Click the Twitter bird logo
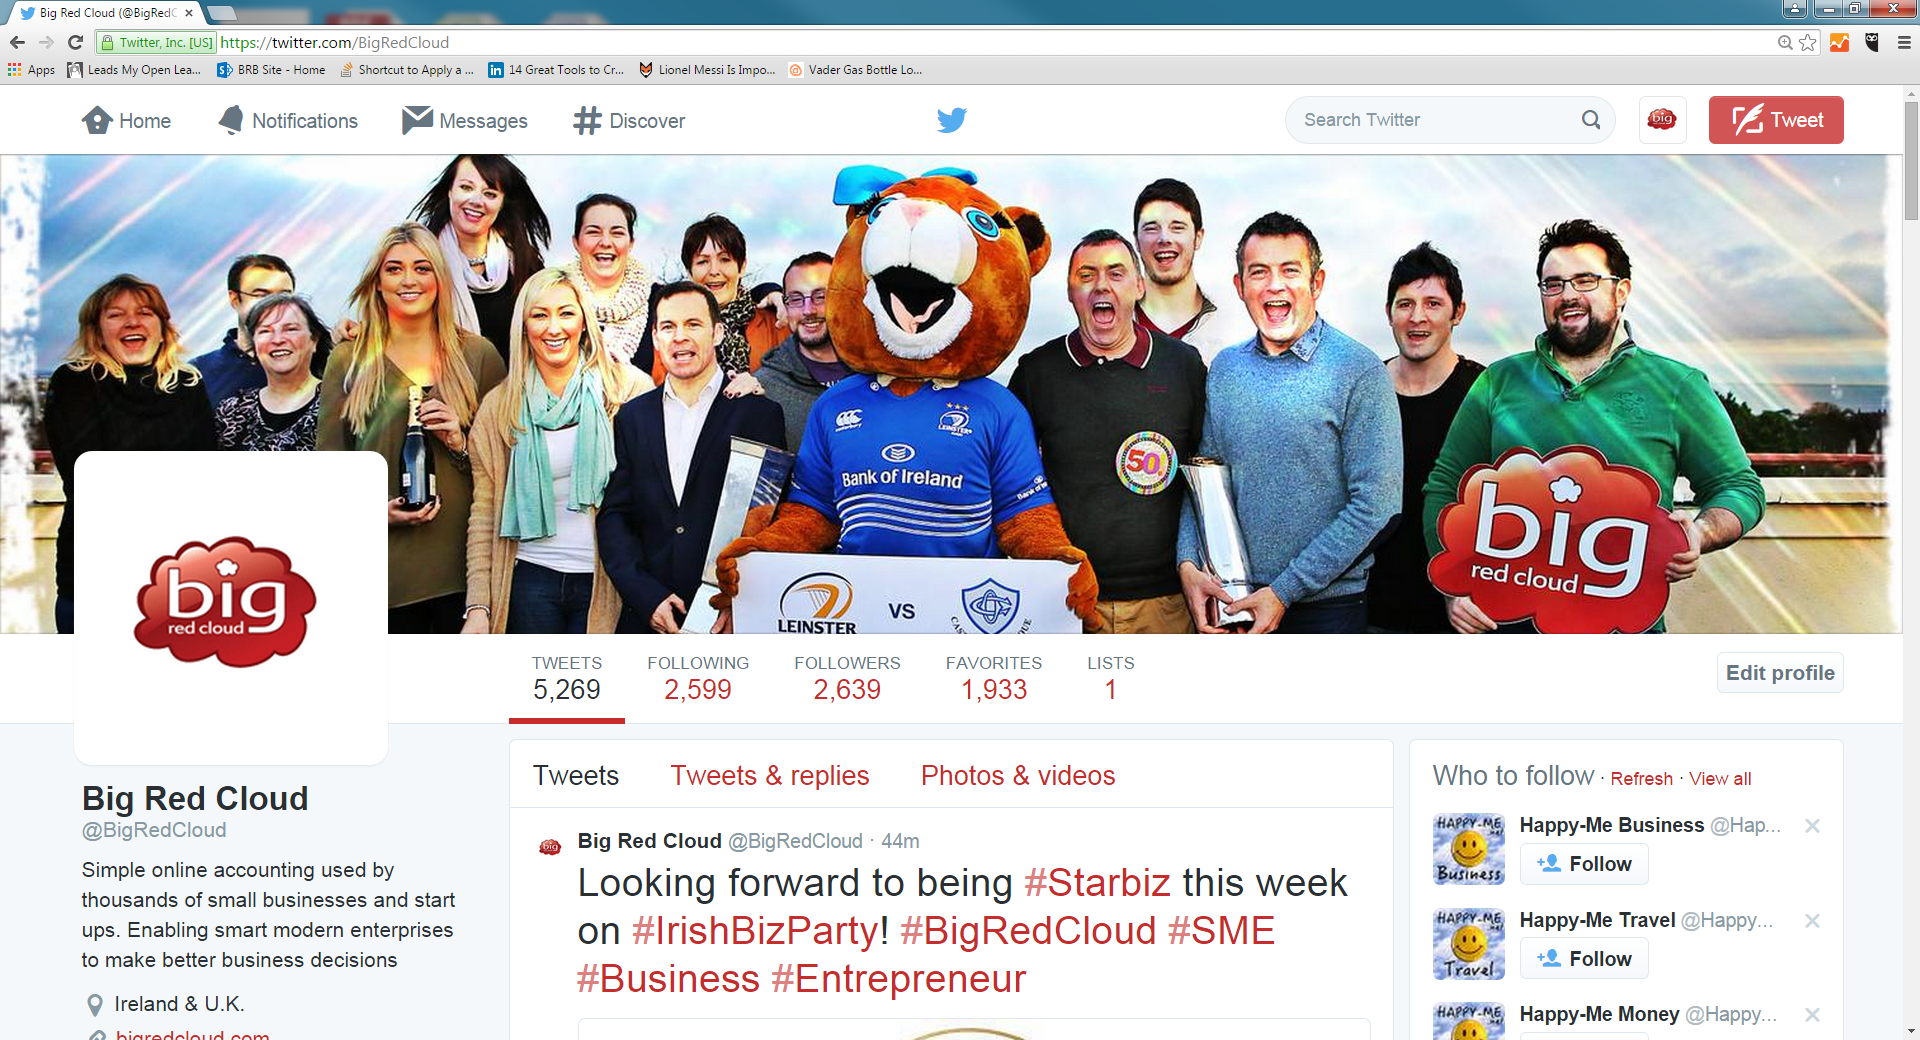The image size is (1920, 1040). pos(951,120)
